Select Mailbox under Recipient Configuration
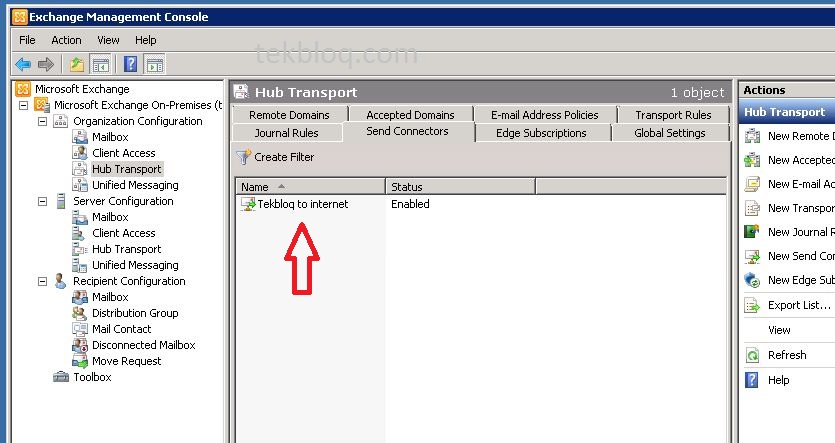 pos(110,297)
